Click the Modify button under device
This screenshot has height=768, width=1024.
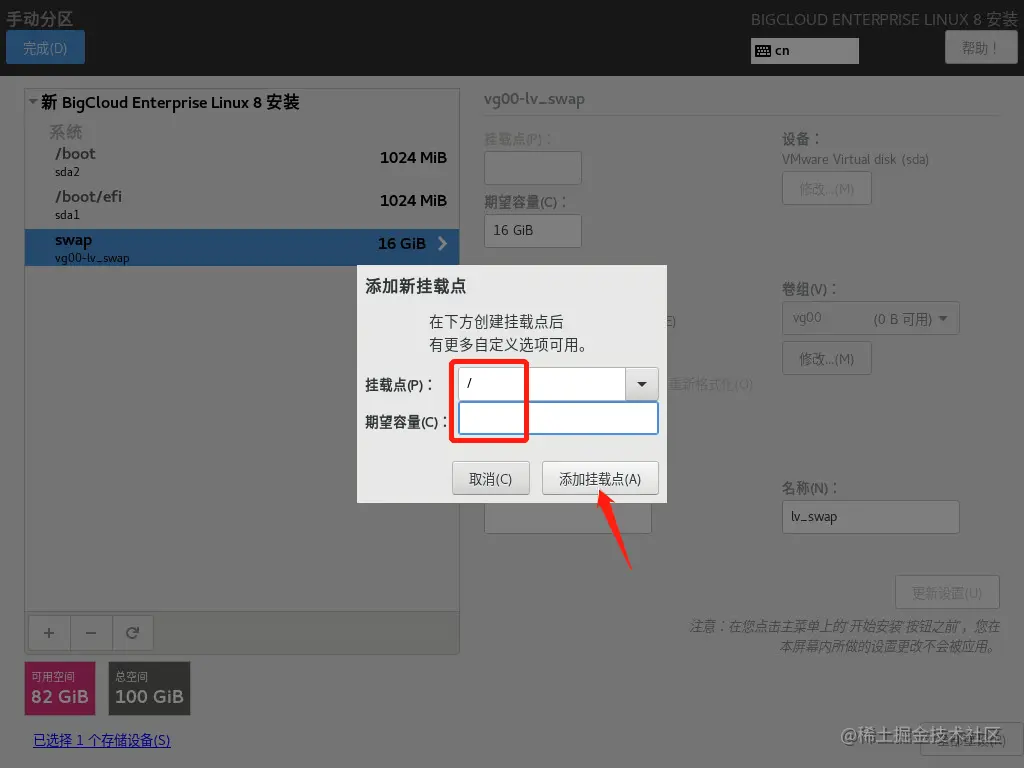click(x=827, y=189)
